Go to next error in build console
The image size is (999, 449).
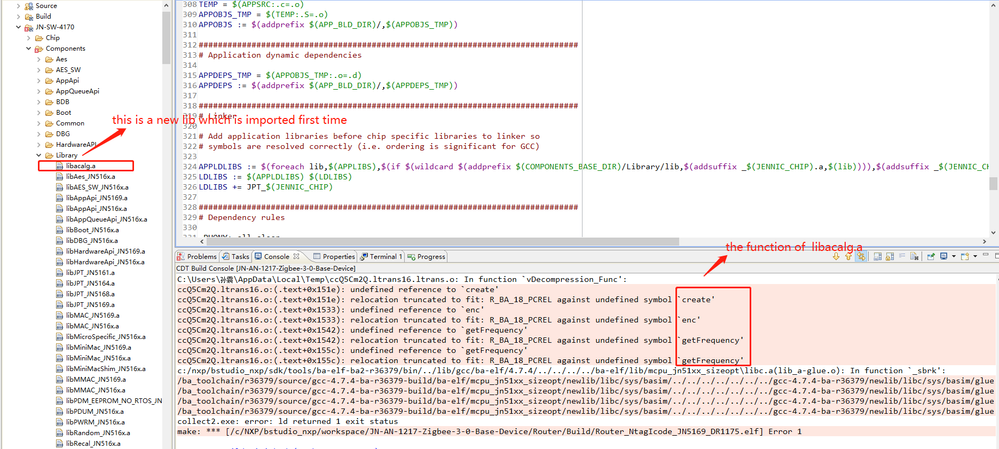click(x=836, y=256)
